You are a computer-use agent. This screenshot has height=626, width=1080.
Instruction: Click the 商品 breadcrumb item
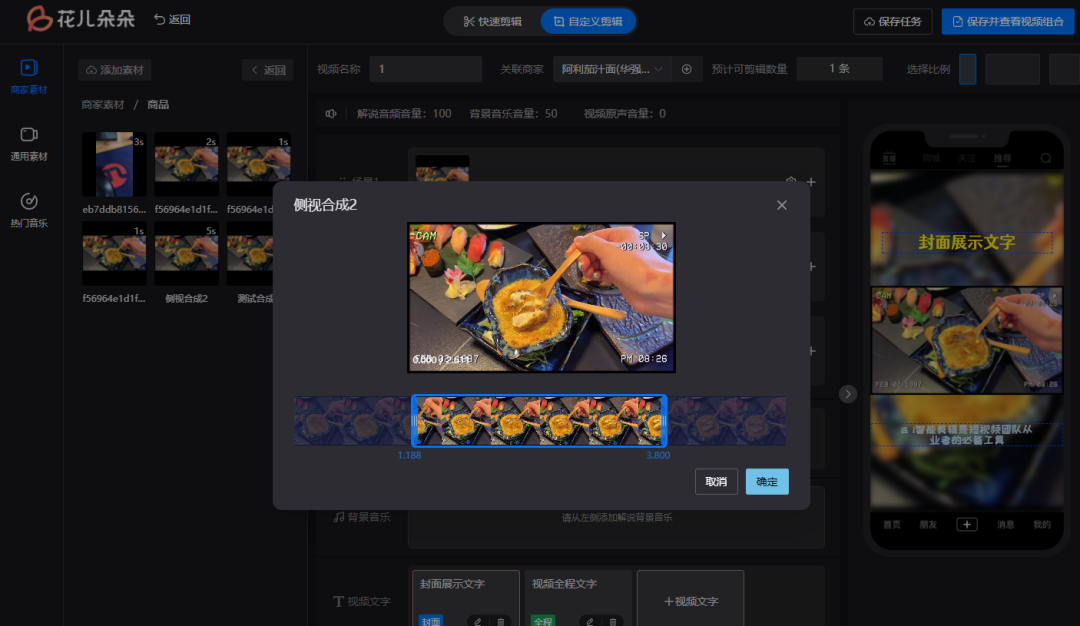(158, 105)
